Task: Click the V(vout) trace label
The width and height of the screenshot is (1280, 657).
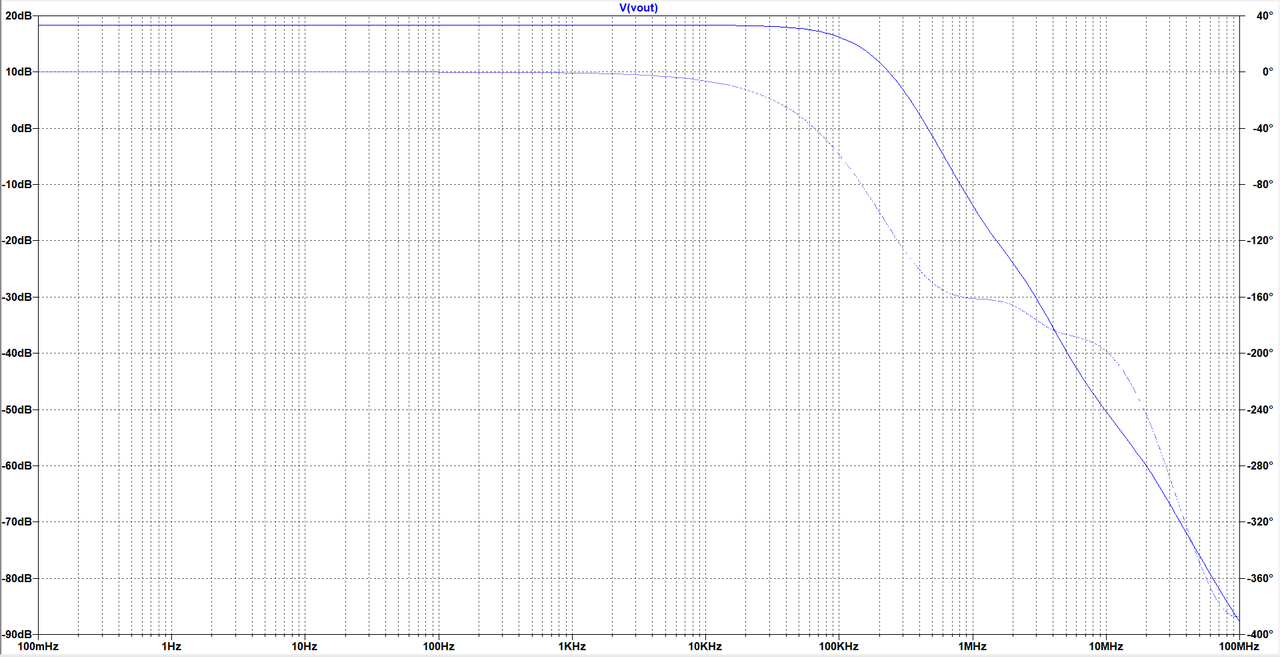Action: (x=639, y=7)
